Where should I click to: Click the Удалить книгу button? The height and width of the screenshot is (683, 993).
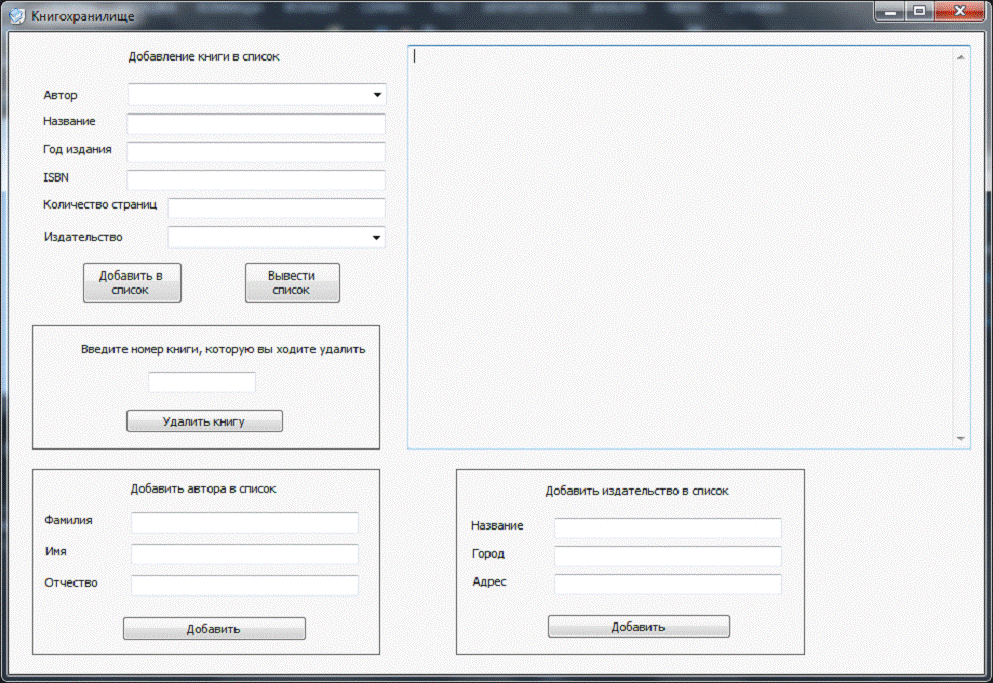(x=205, y=421)
